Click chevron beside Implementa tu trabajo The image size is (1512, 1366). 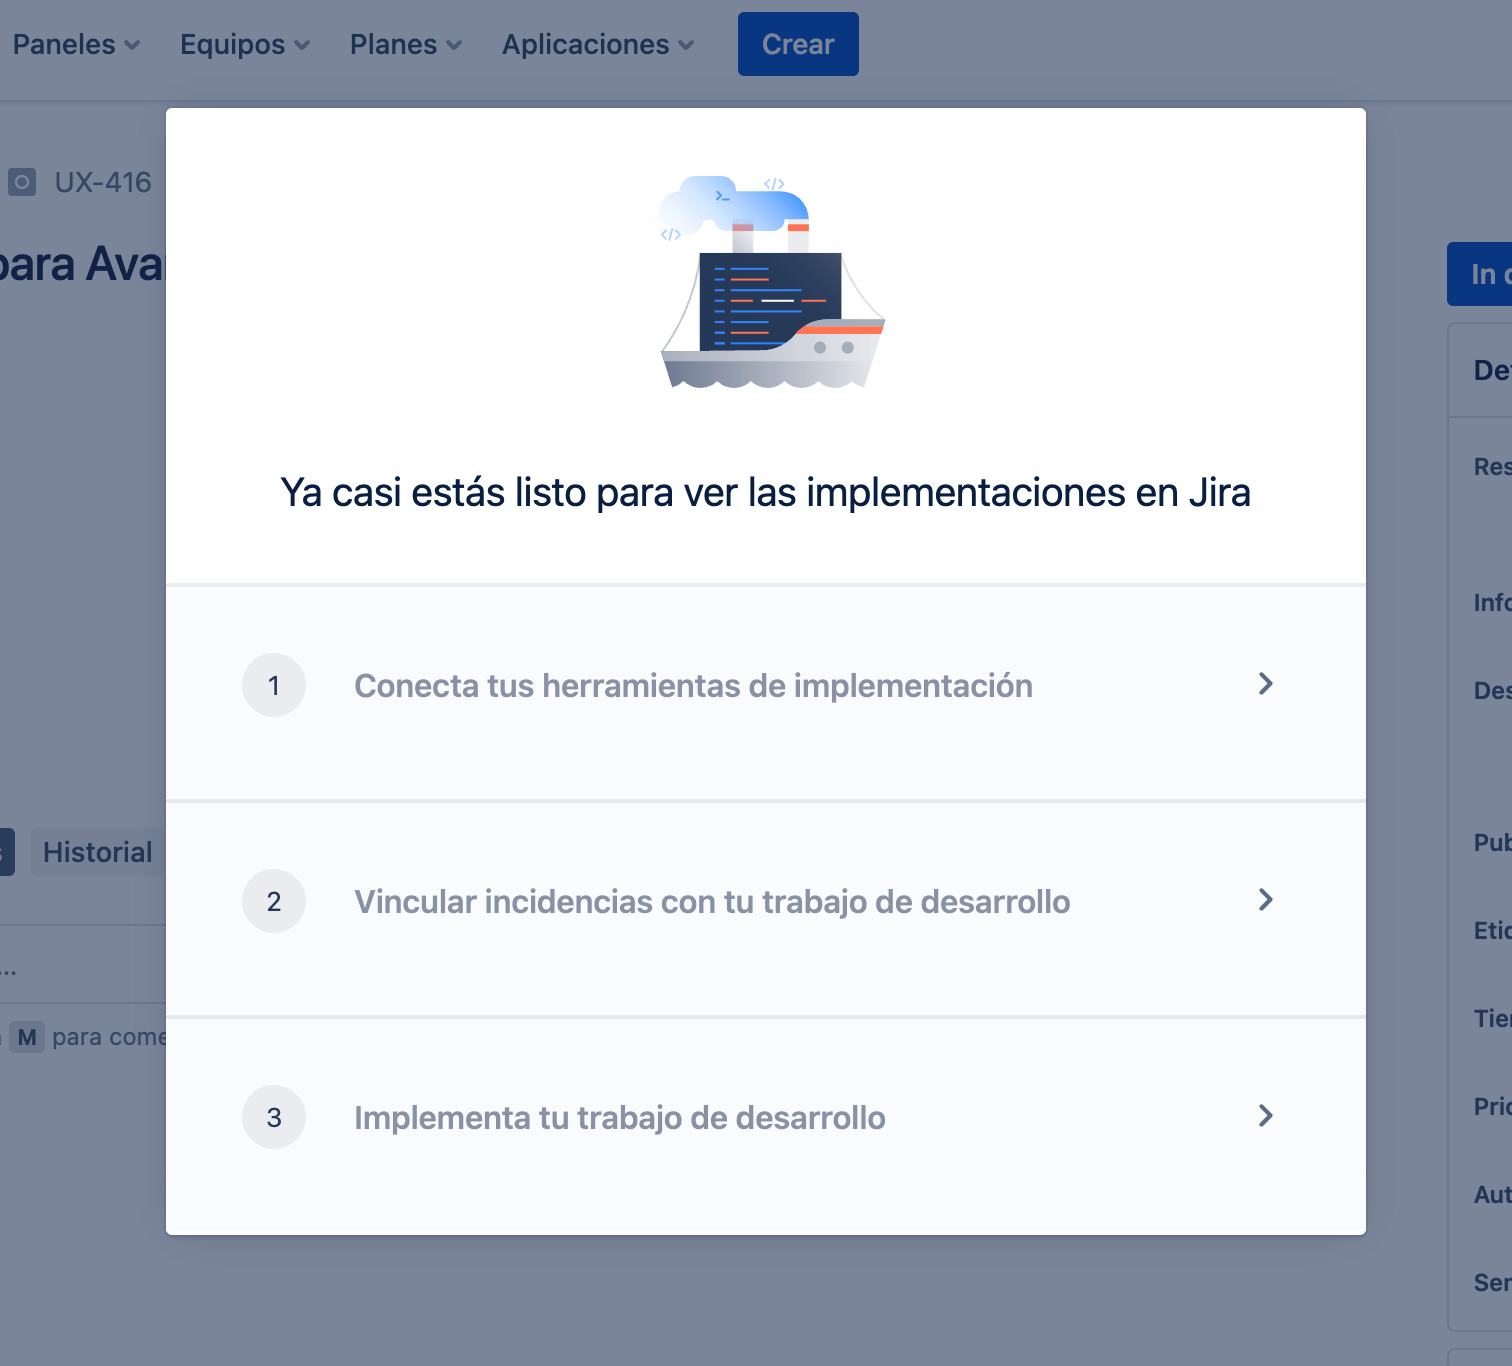point(1265,1116)
